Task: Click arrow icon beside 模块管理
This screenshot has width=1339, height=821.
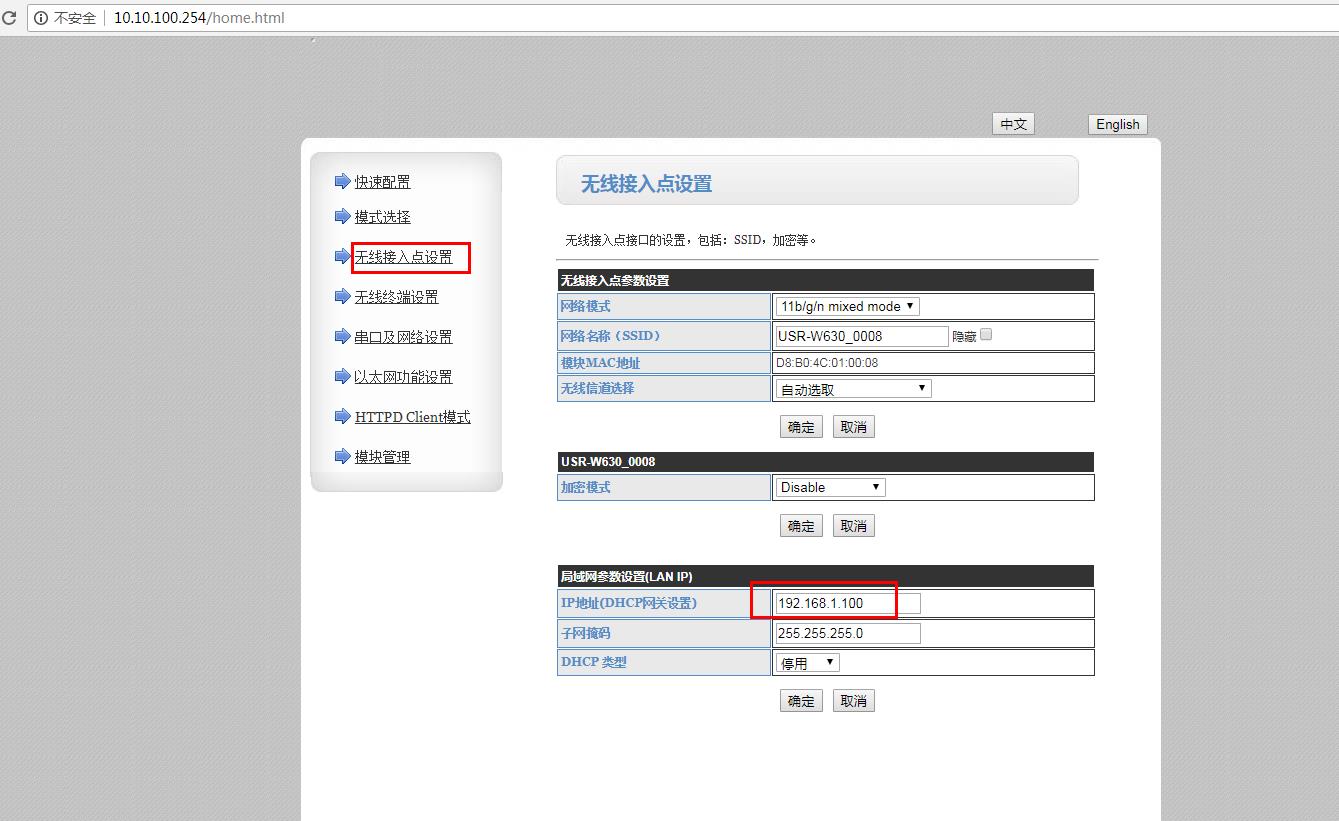Action: click(x=342, y=456)
